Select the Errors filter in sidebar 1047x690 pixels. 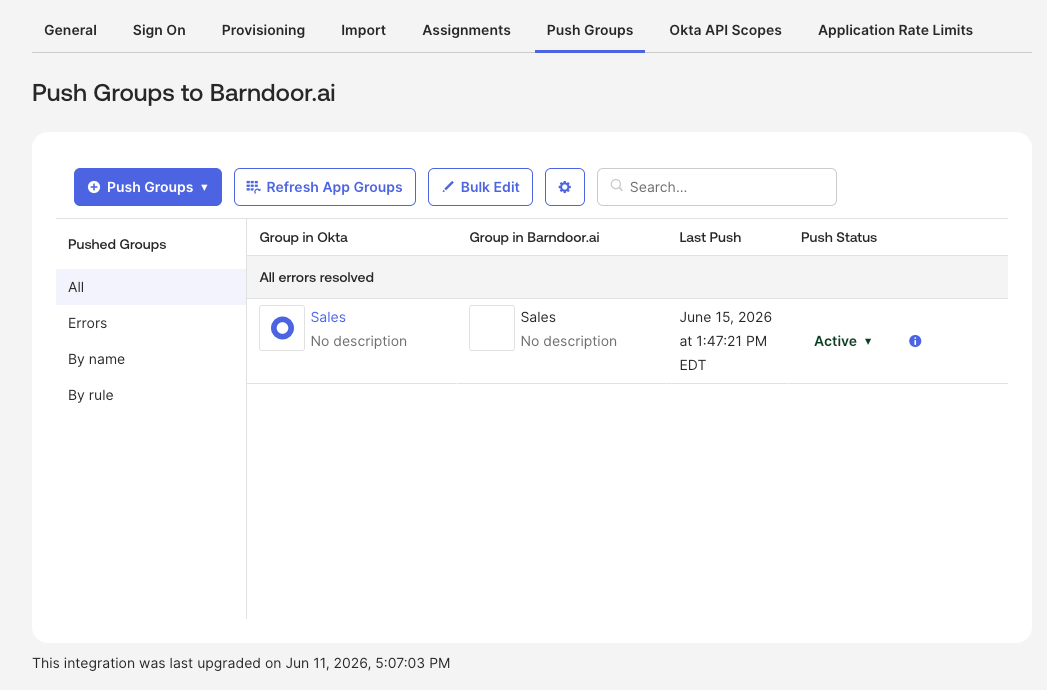pyautogui.click(x=151, y=323)
